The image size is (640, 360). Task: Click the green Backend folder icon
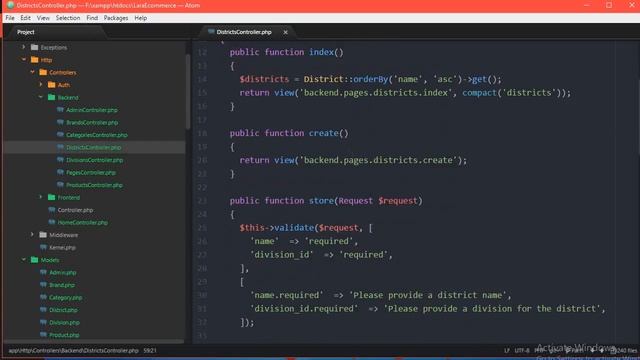(x=51, y=97)
